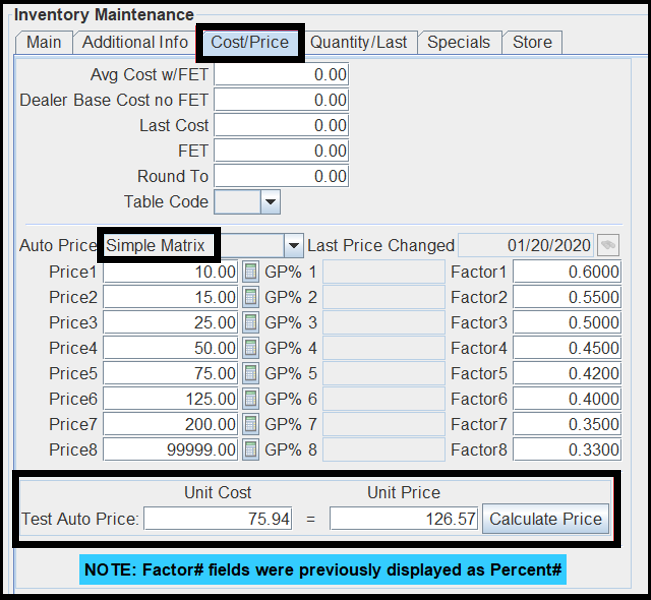
Task: Edit the Price1 field showing 10.00
Action: click(171, 272)
